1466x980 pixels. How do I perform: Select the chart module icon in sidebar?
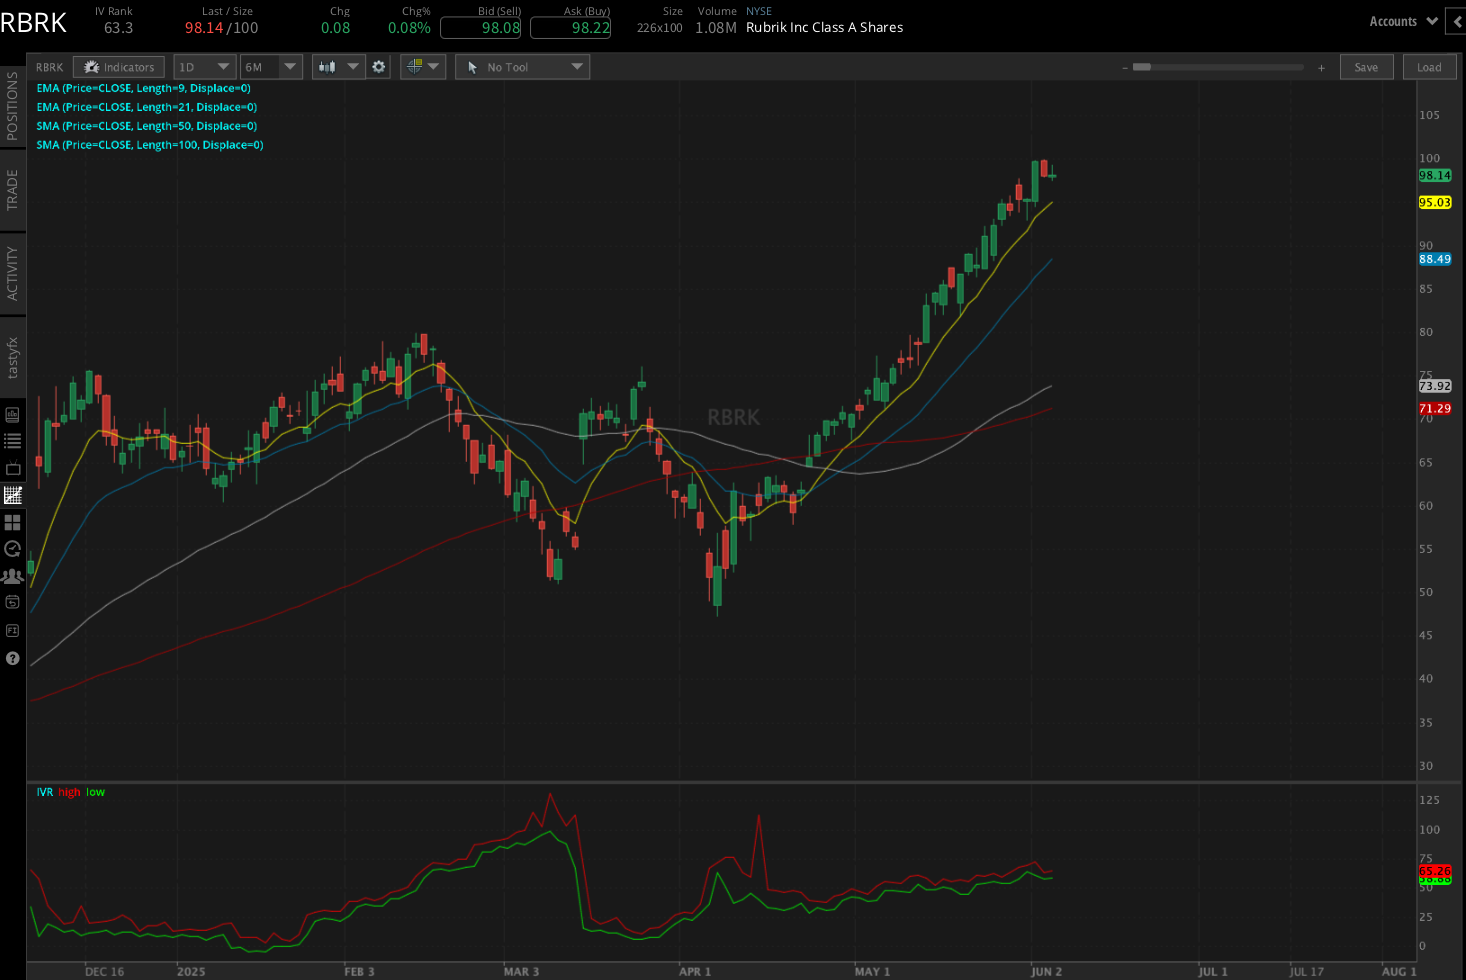[13, 494]
